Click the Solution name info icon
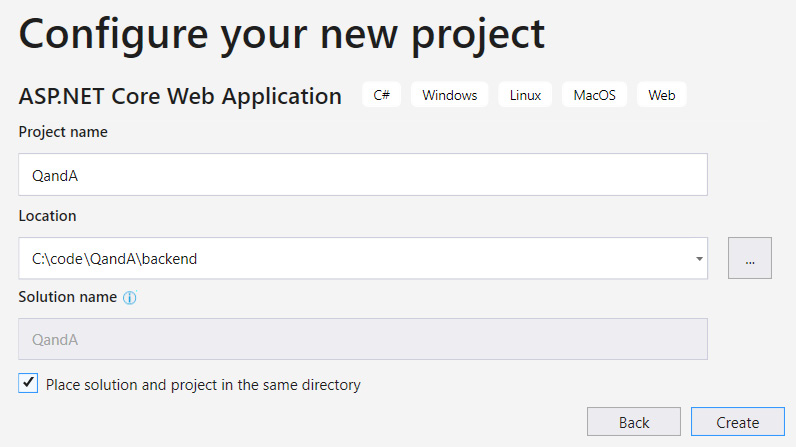 coord(130,298)
